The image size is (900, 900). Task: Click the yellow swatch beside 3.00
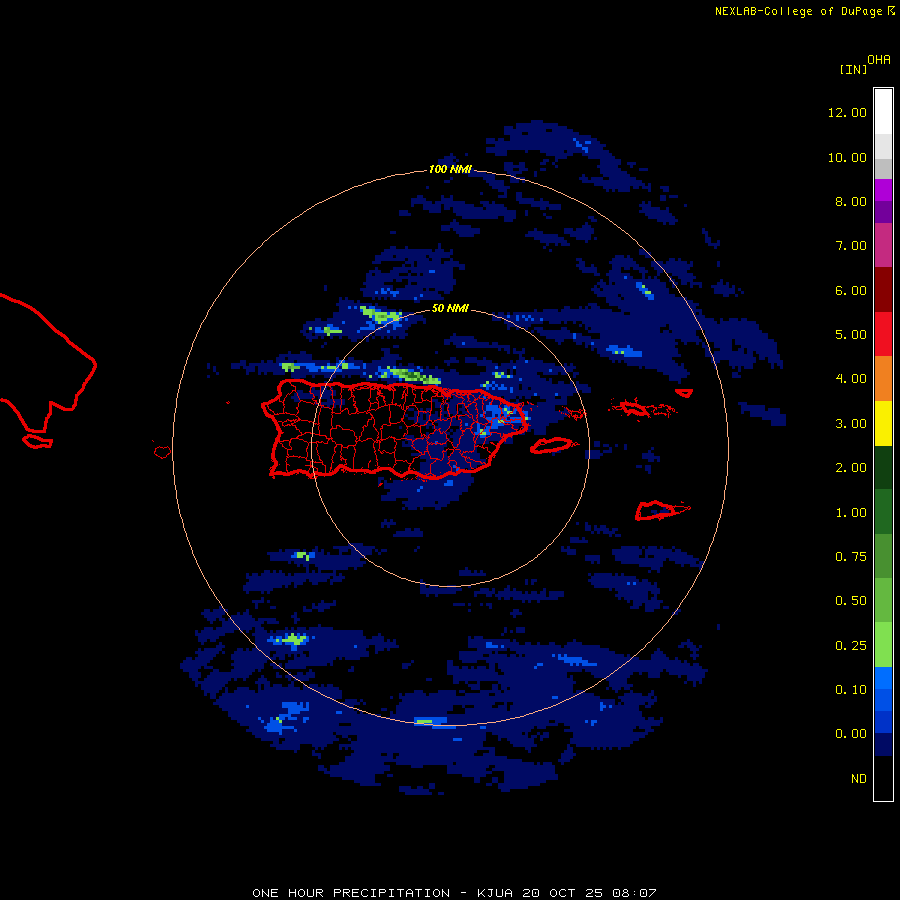tap(883, 423)
